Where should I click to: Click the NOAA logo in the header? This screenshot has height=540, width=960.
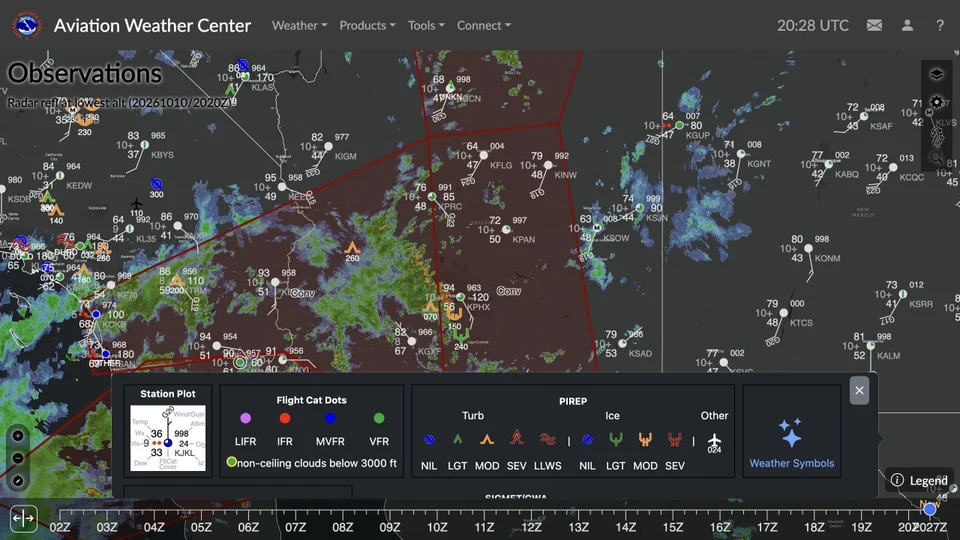coord(26,25)
